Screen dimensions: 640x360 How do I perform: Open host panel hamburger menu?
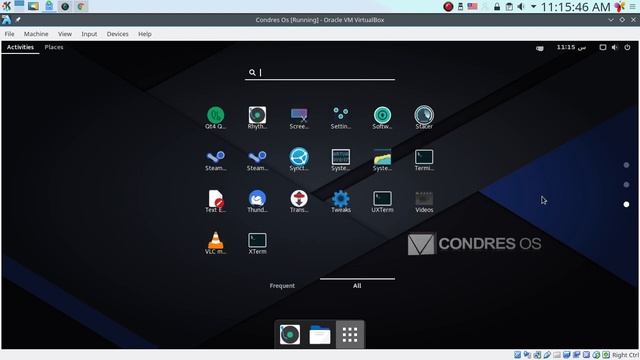pos(633,7)
